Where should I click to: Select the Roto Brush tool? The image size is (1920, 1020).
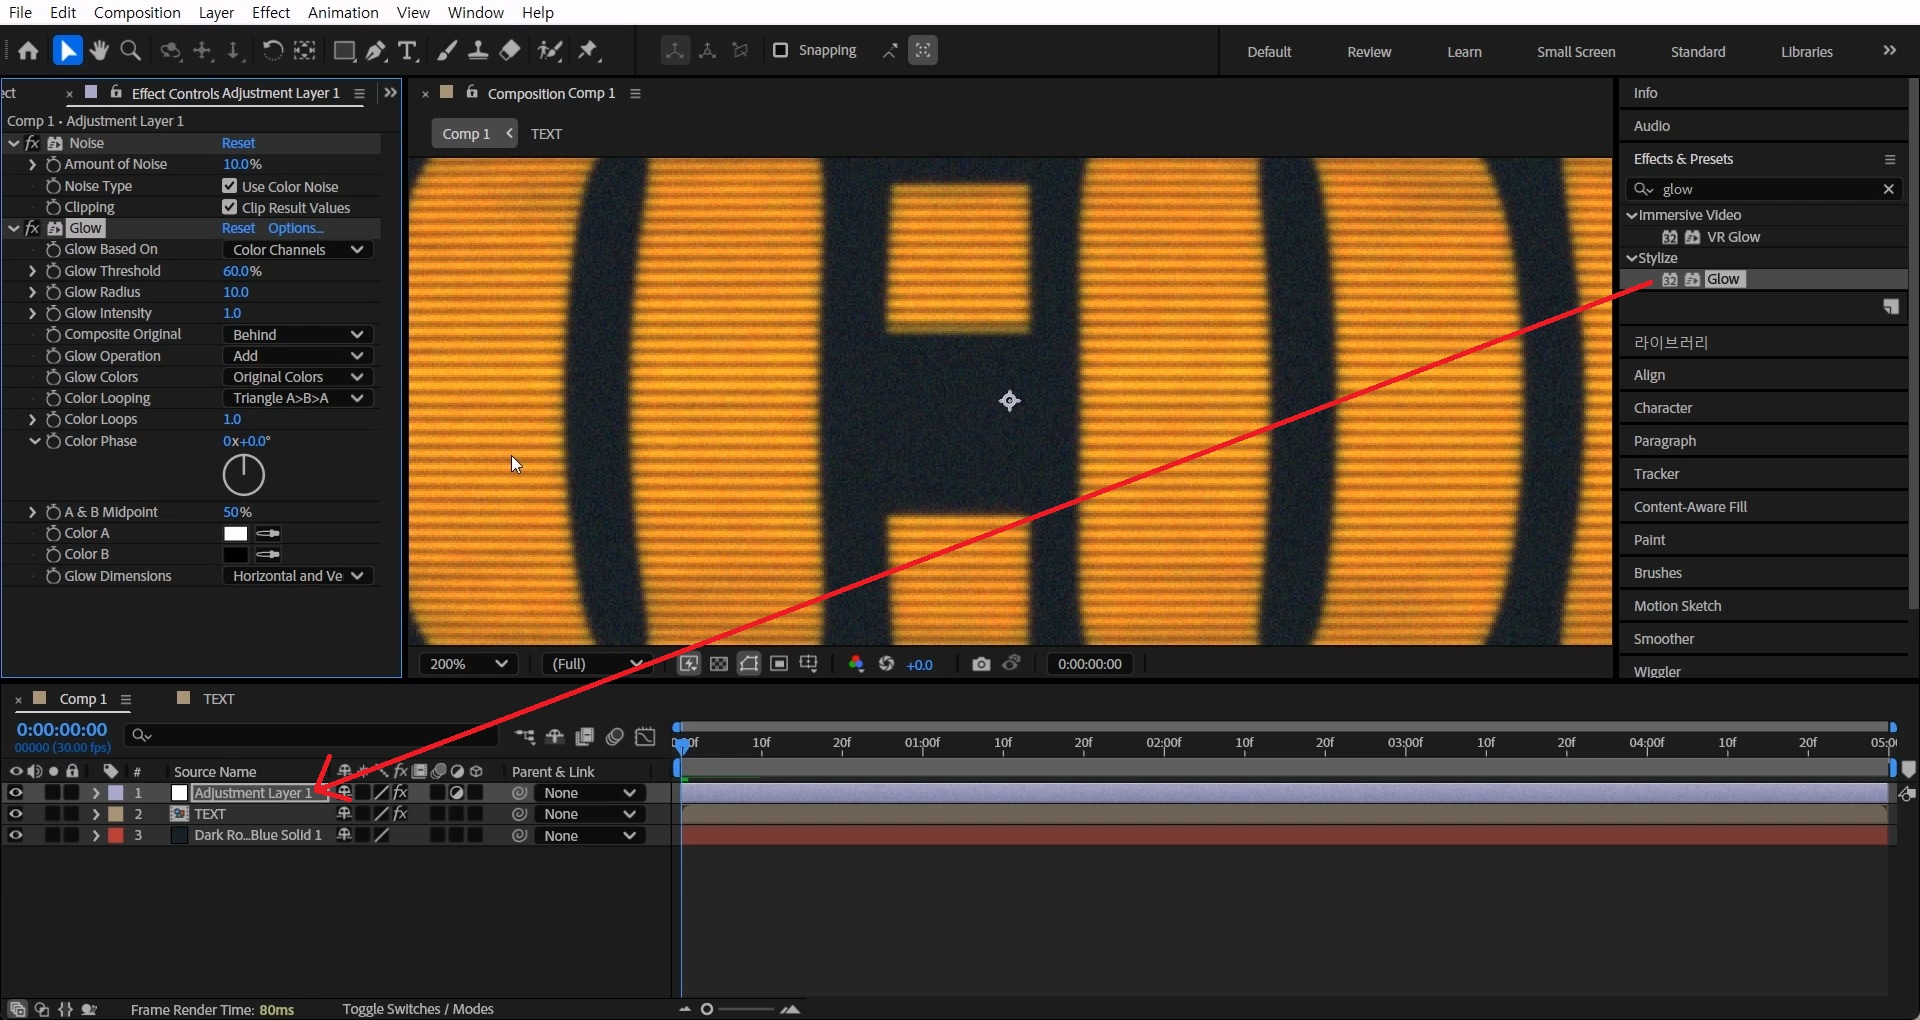[549, 51]
